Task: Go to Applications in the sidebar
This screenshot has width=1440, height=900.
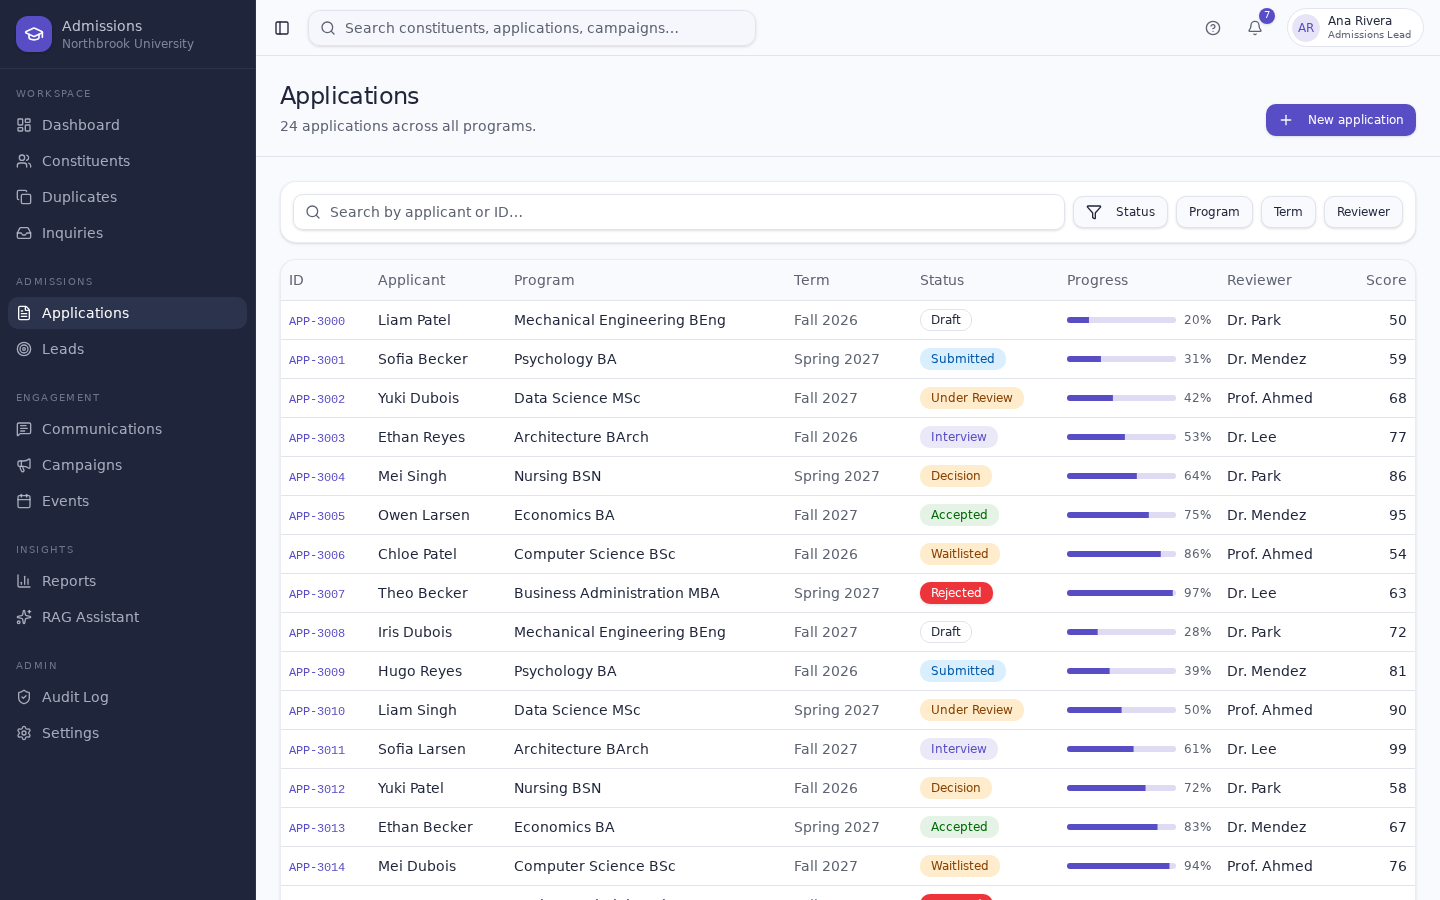Action: click(x=127, y=313)
